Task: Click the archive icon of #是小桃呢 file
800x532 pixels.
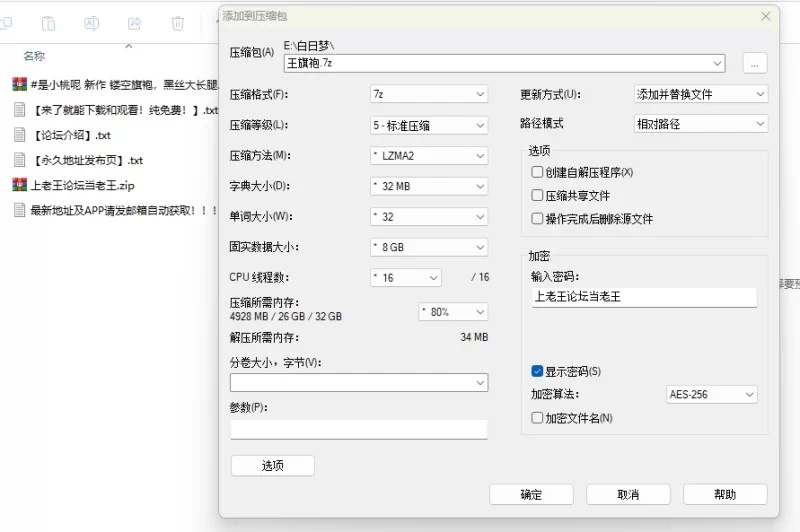Action: (x=19, y=84)
